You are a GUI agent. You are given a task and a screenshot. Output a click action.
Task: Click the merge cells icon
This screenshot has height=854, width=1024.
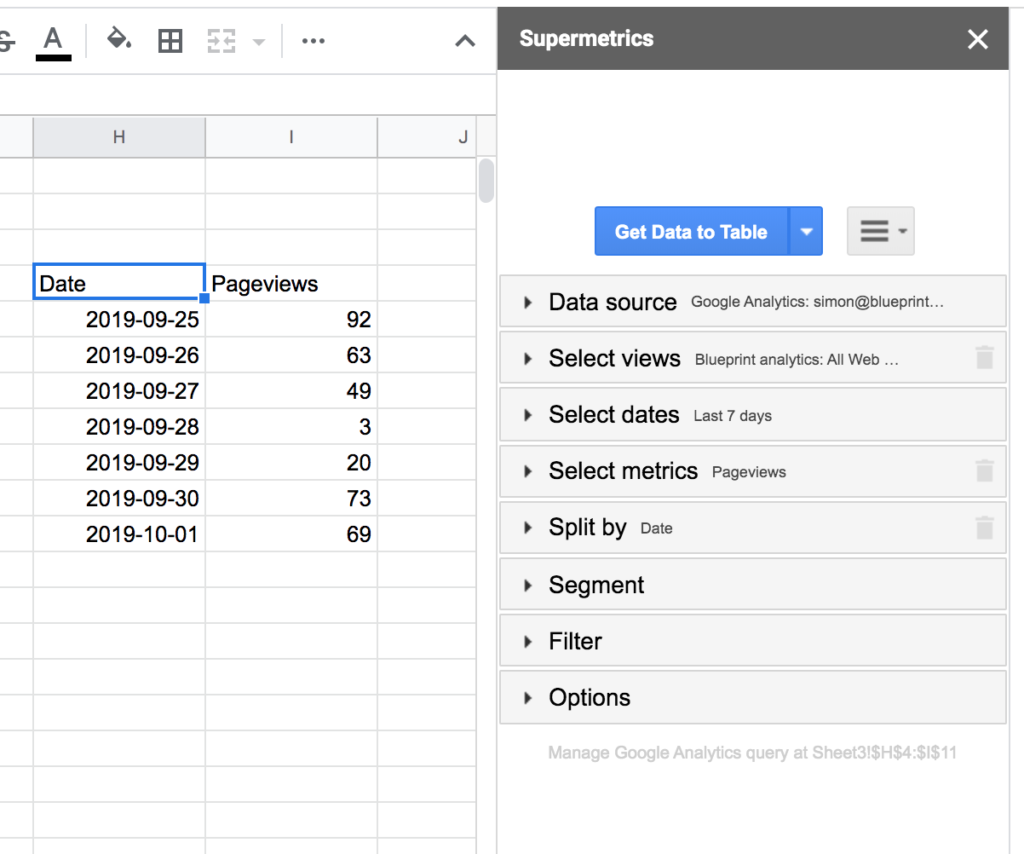[221, 41]
